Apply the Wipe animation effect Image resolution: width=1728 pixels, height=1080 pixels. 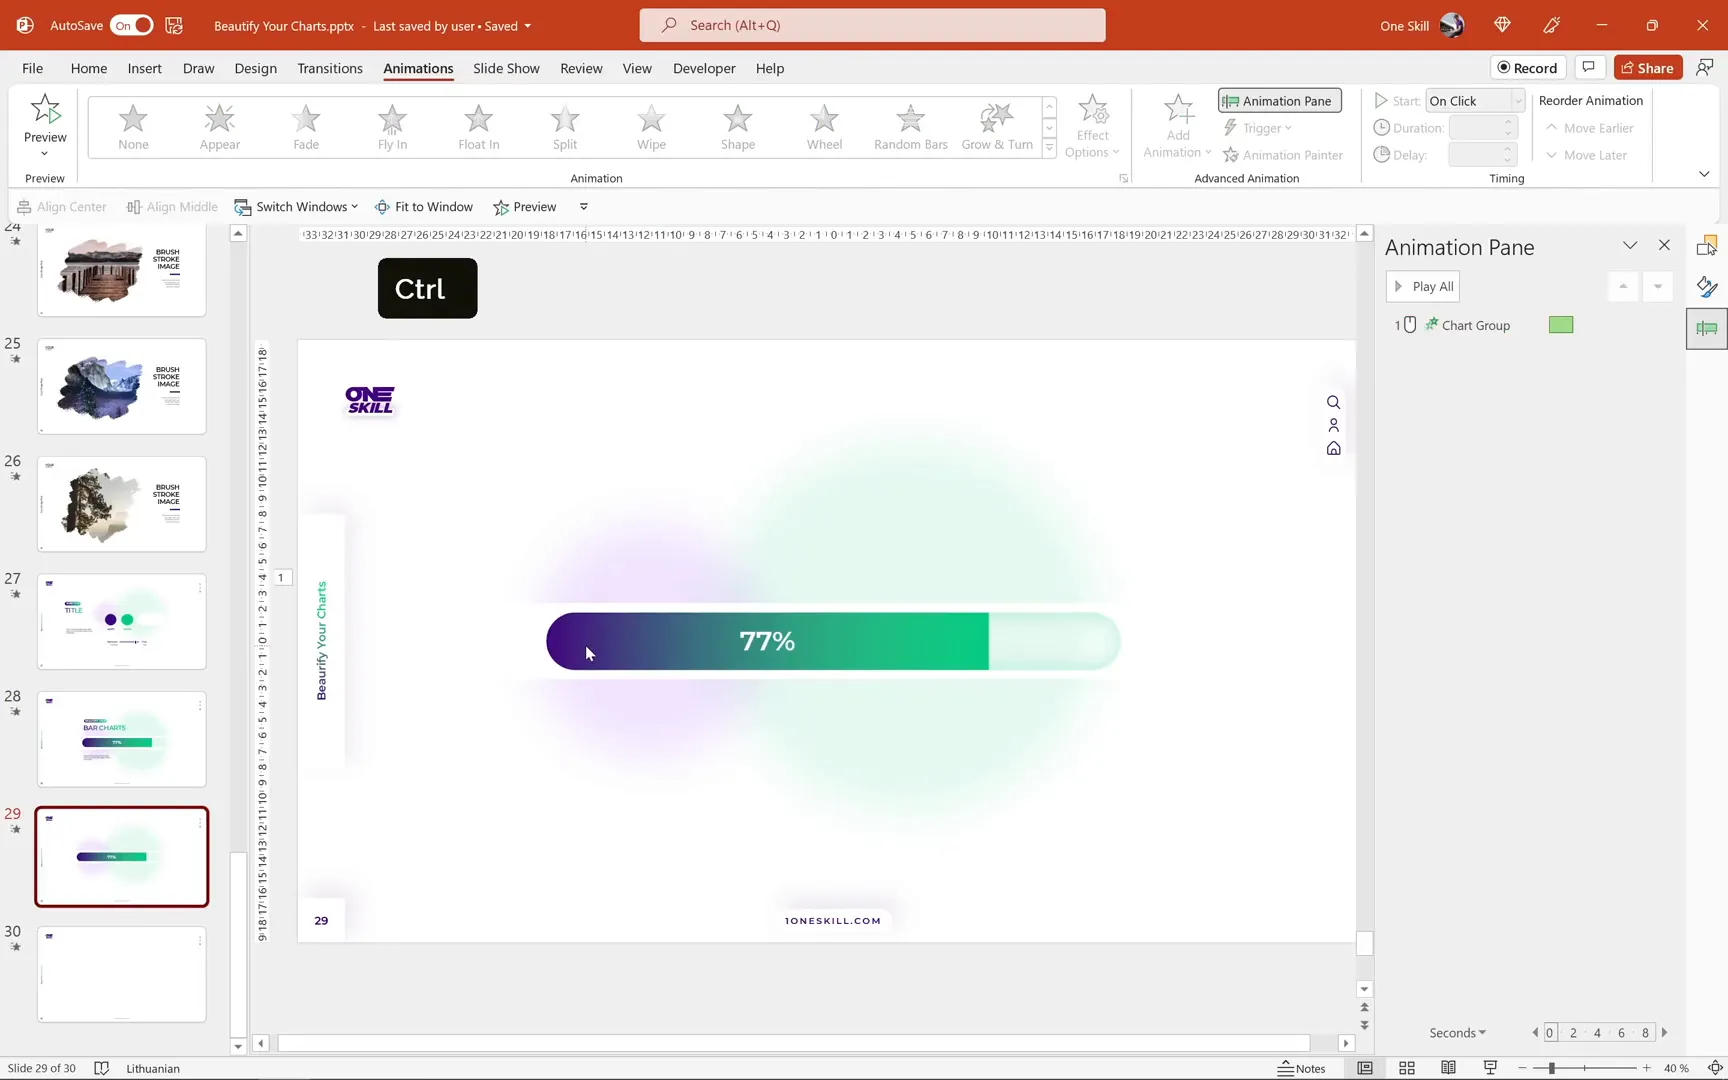[651, 127]
